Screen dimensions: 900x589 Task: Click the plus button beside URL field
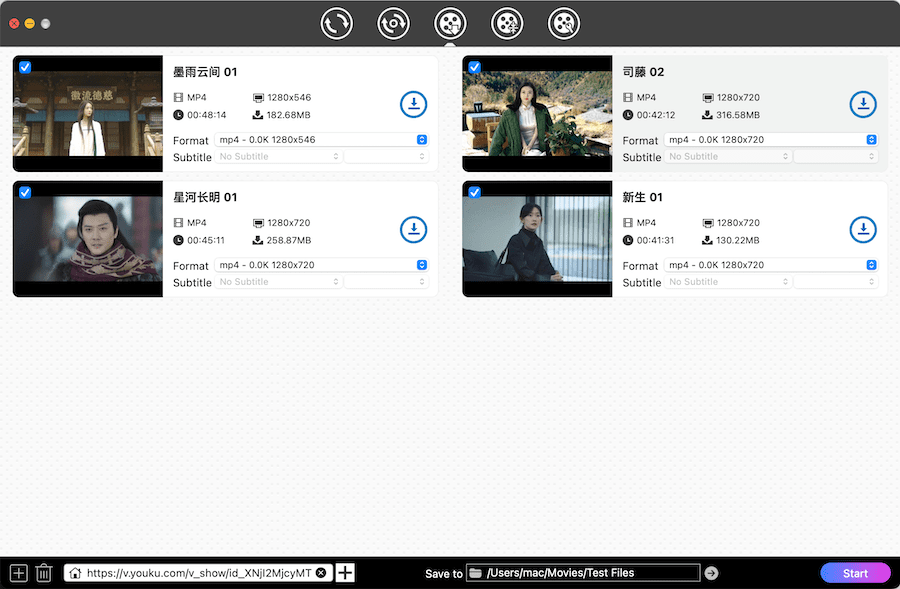(345, 573)
